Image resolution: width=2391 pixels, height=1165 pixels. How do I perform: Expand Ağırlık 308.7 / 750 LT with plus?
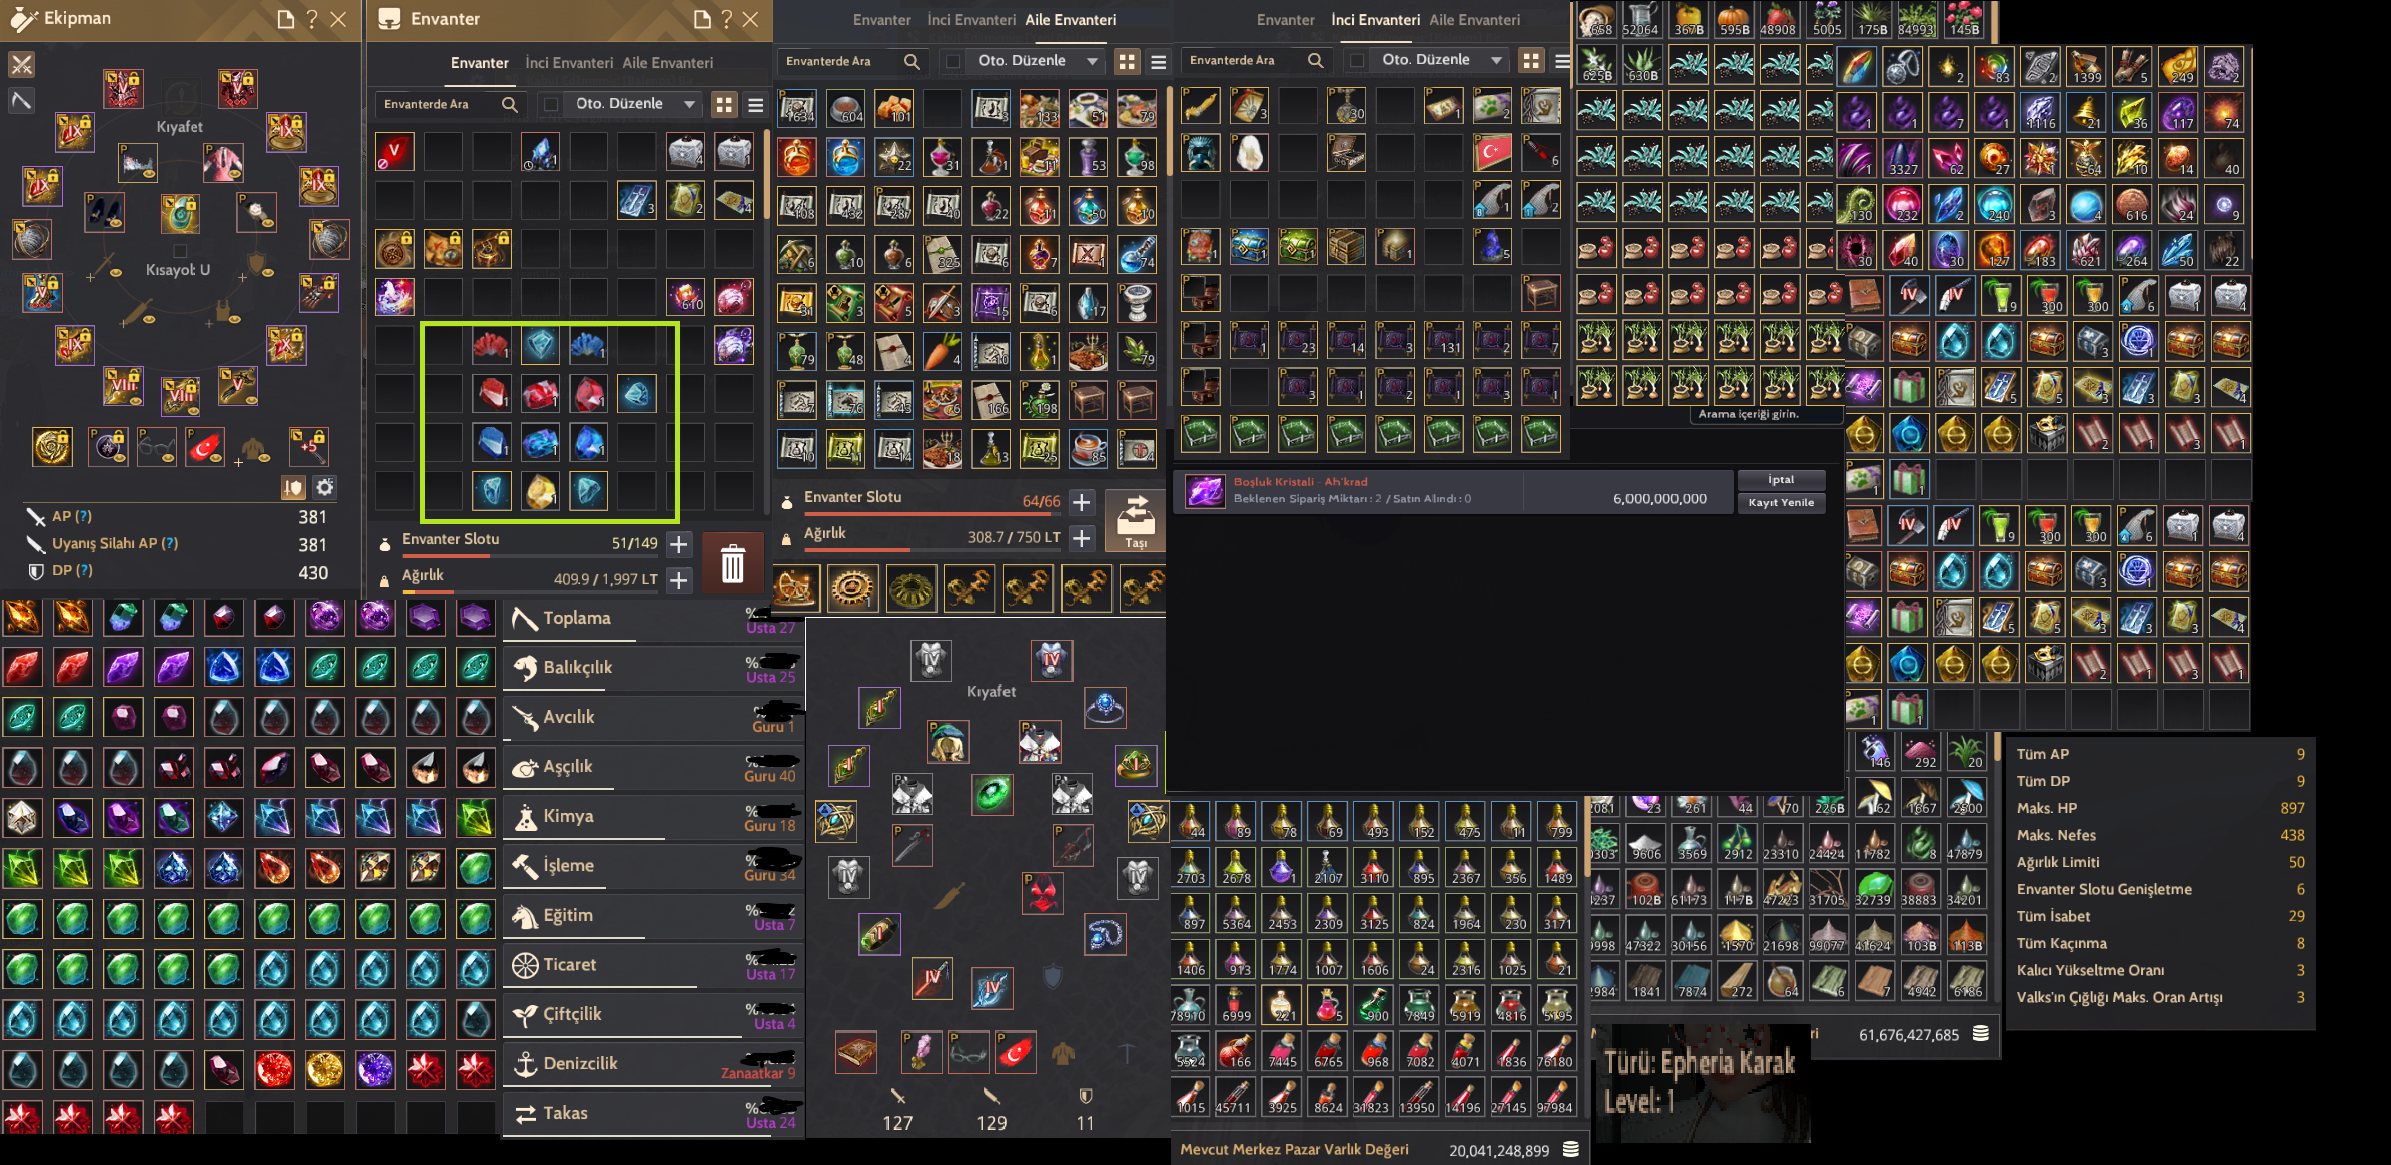[1082, 538]
